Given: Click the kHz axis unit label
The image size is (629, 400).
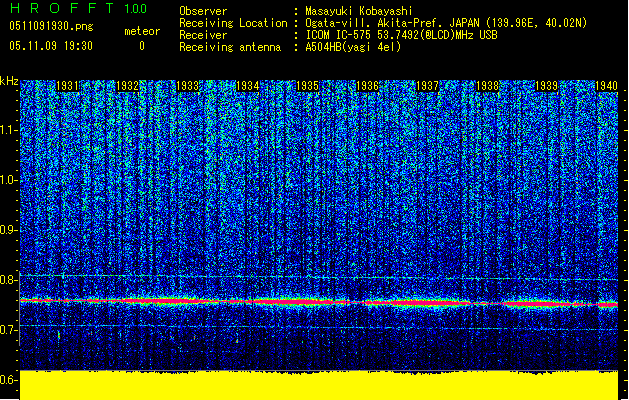Looking at the screenshot, I should (9, 81).
